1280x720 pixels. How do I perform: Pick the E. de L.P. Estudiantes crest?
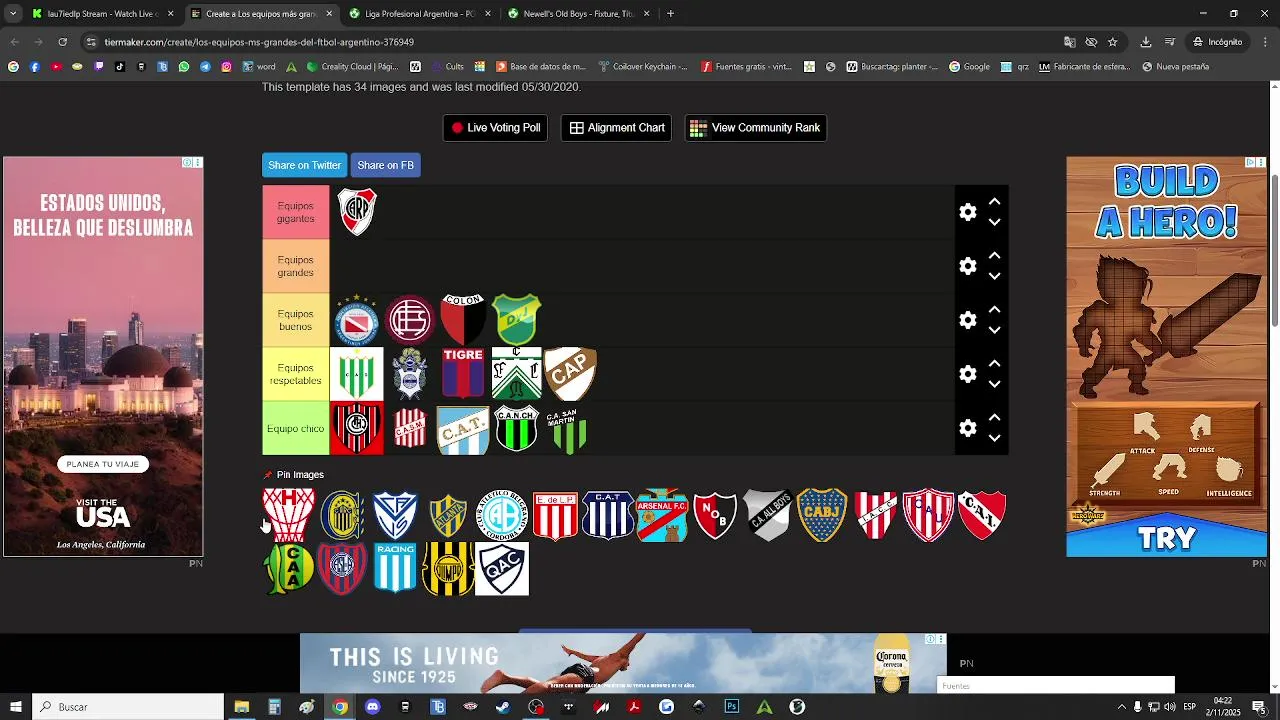coord(555,515)
